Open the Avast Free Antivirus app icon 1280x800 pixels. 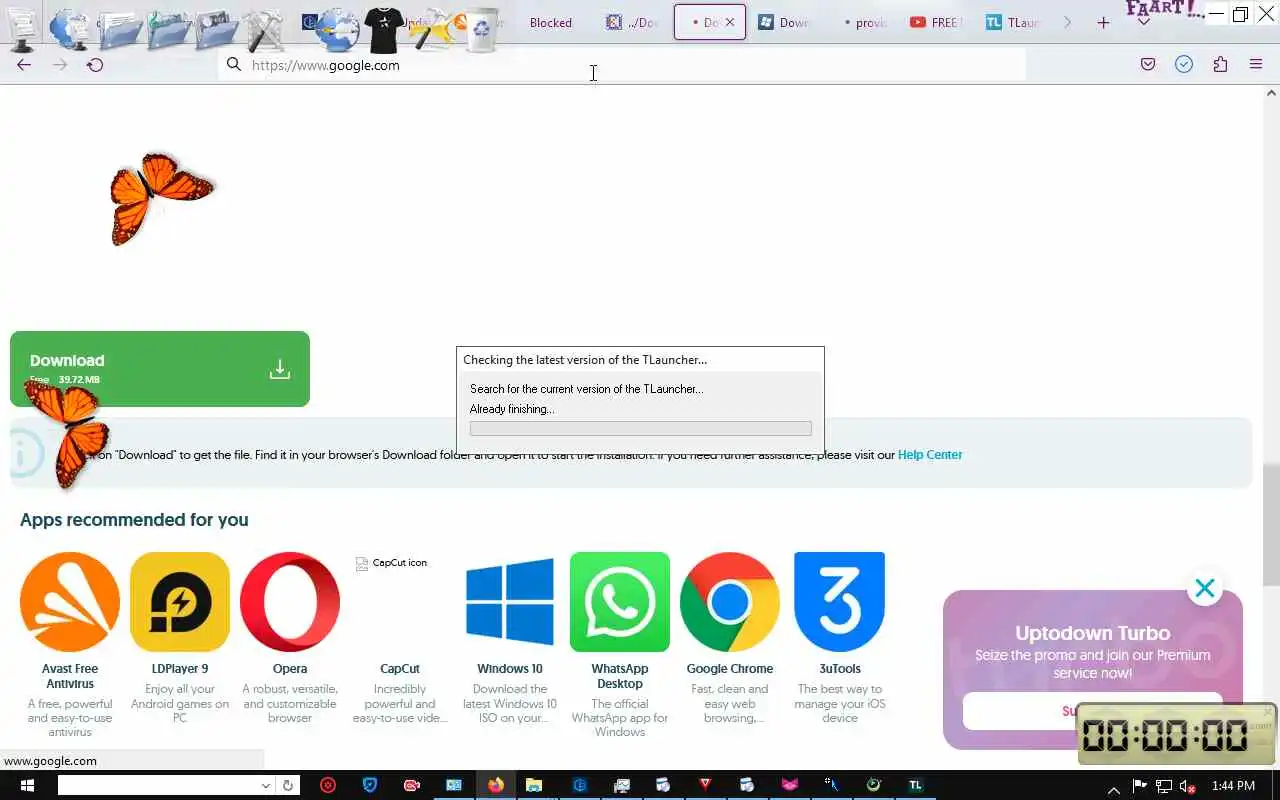[70, 602]
